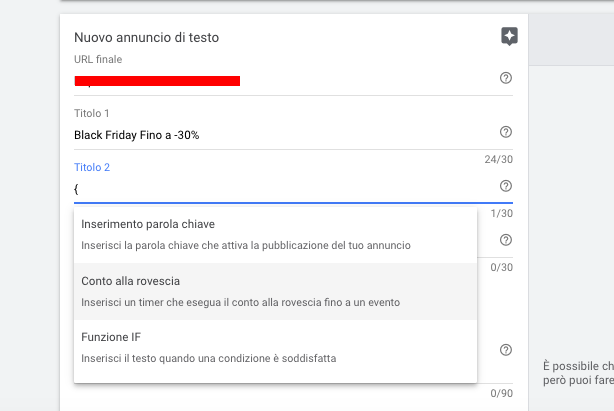This screenshot has width=614, height=411.
Task: Open help icon beside Titolo 2
Action: (506, 186)
